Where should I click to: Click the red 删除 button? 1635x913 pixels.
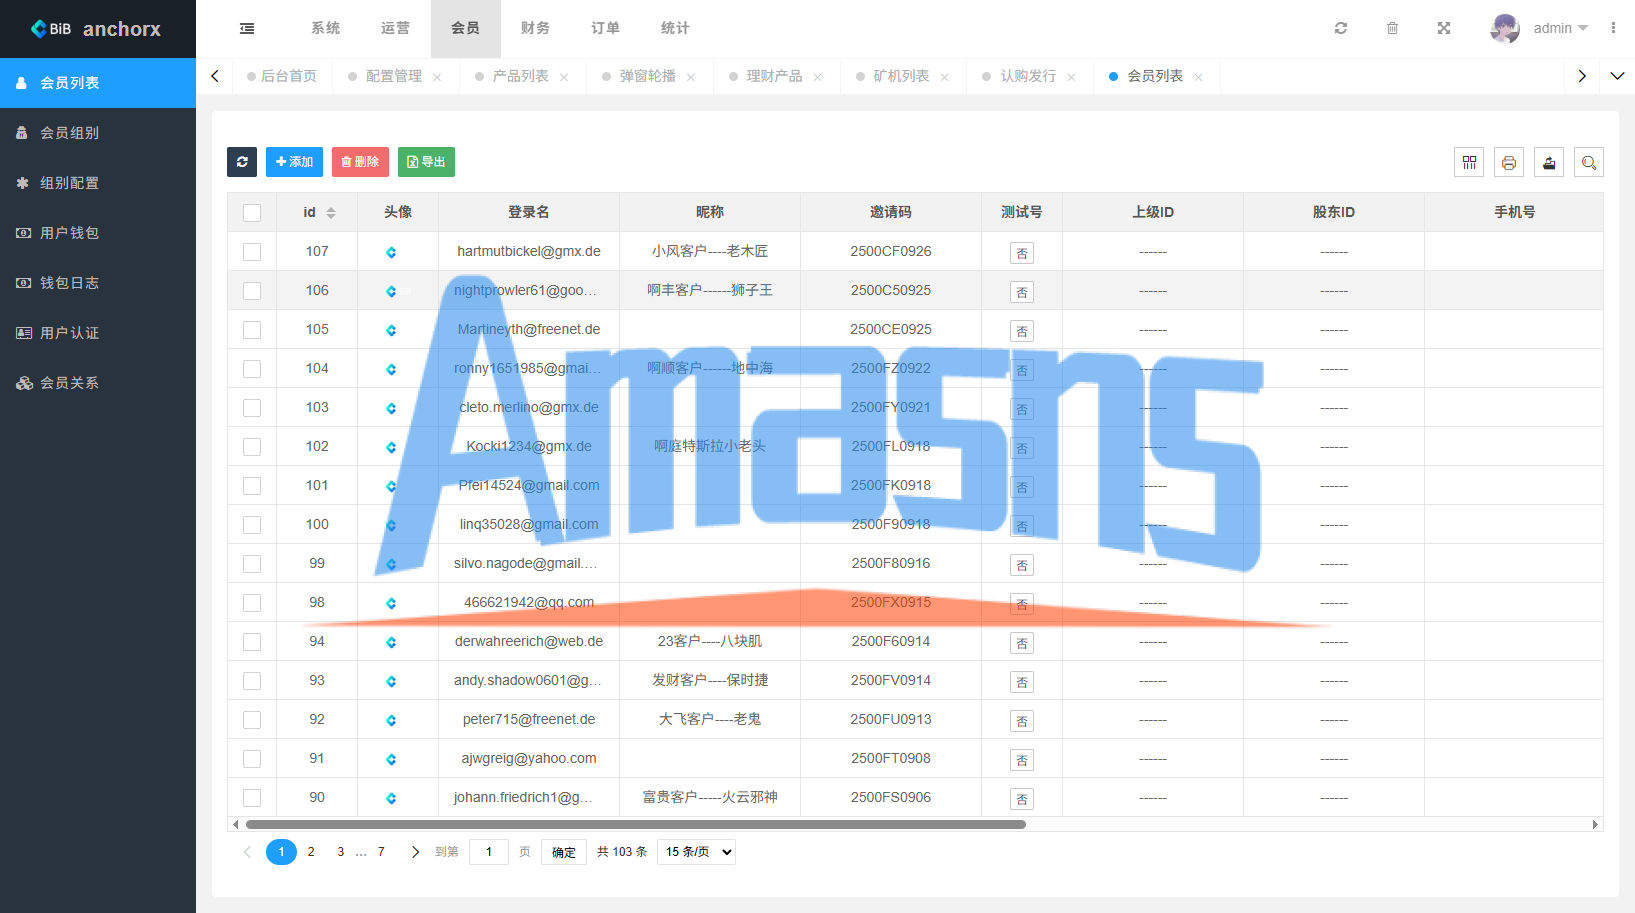[360, 162]
